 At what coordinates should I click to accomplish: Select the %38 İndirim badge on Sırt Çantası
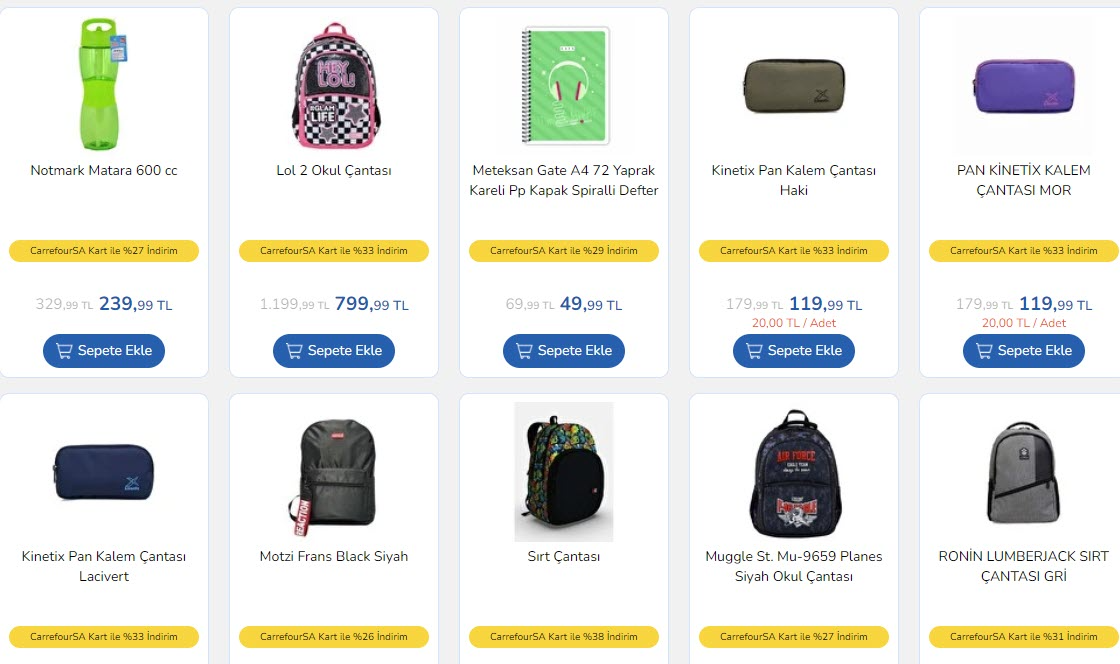click(x=564, y=637)
